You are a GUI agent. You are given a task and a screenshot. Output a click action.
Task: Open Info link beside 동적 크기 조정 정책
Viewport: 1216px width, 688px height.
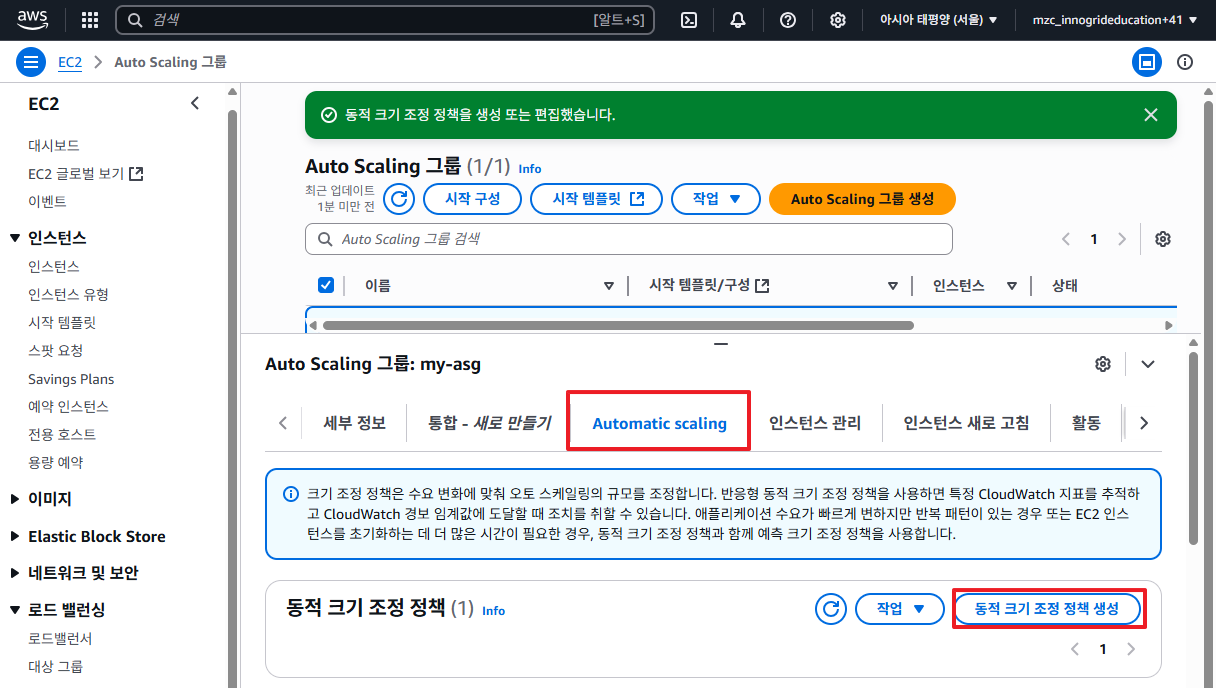tap(494, 610)
